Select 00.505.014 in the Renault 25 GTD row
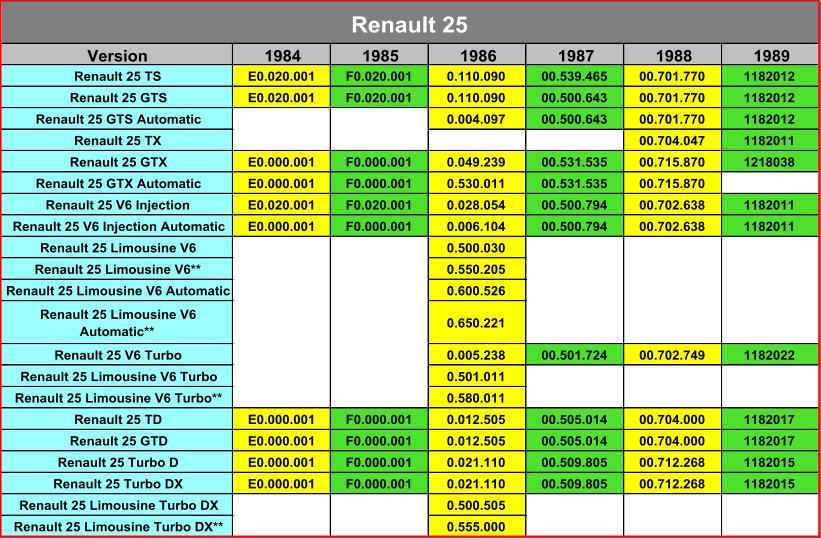 point(574,441)
